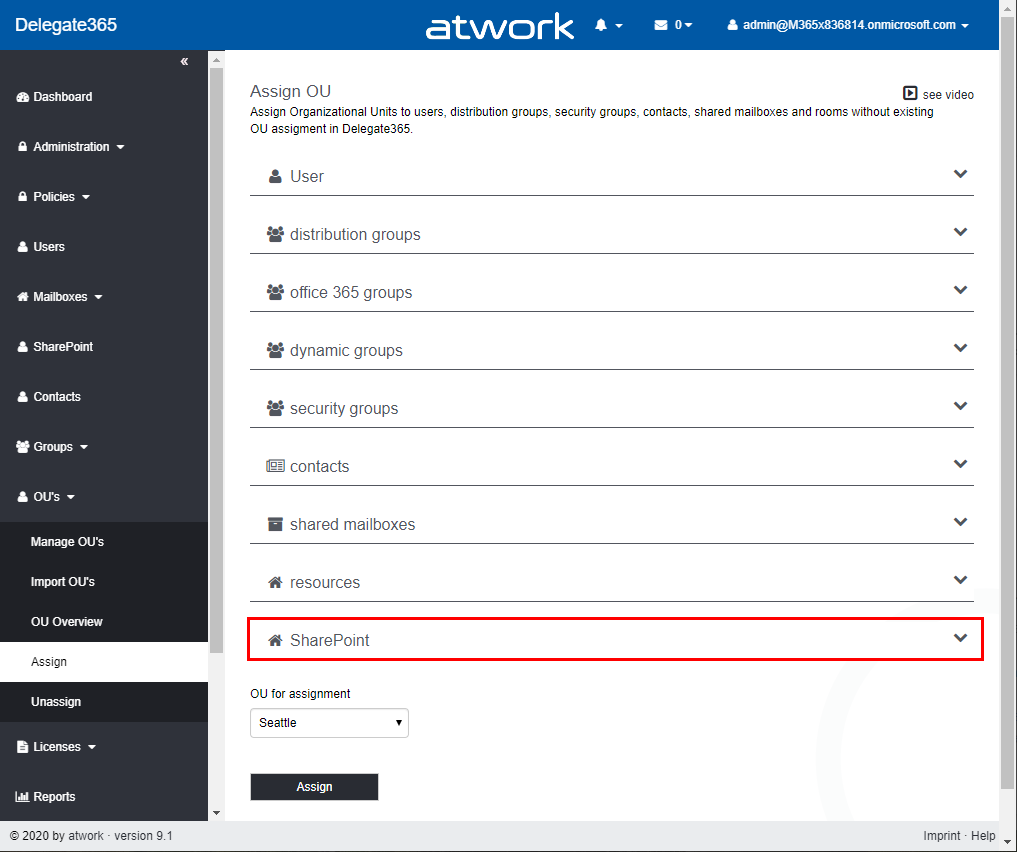Click the Dashboard gauge icon
1017x852 pixels.
[23, 97]
